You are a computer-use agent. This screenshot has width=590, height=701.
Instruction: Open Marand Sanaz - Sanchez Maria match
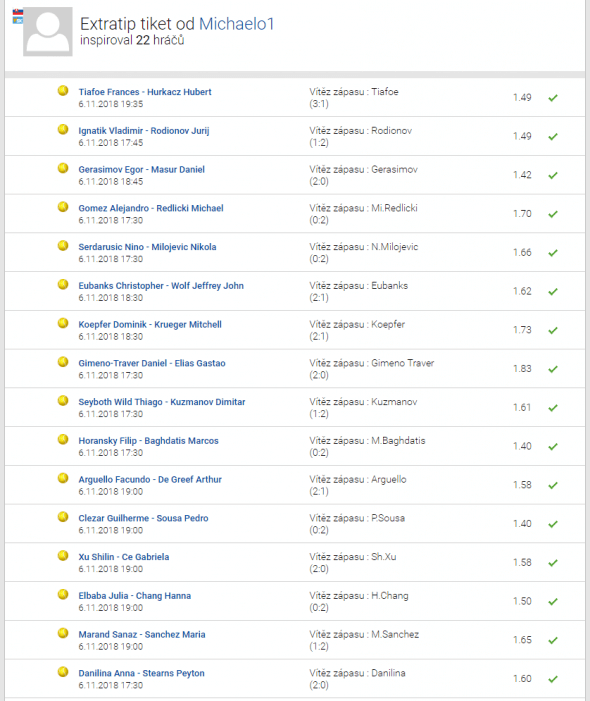click(x=142, y=634)
